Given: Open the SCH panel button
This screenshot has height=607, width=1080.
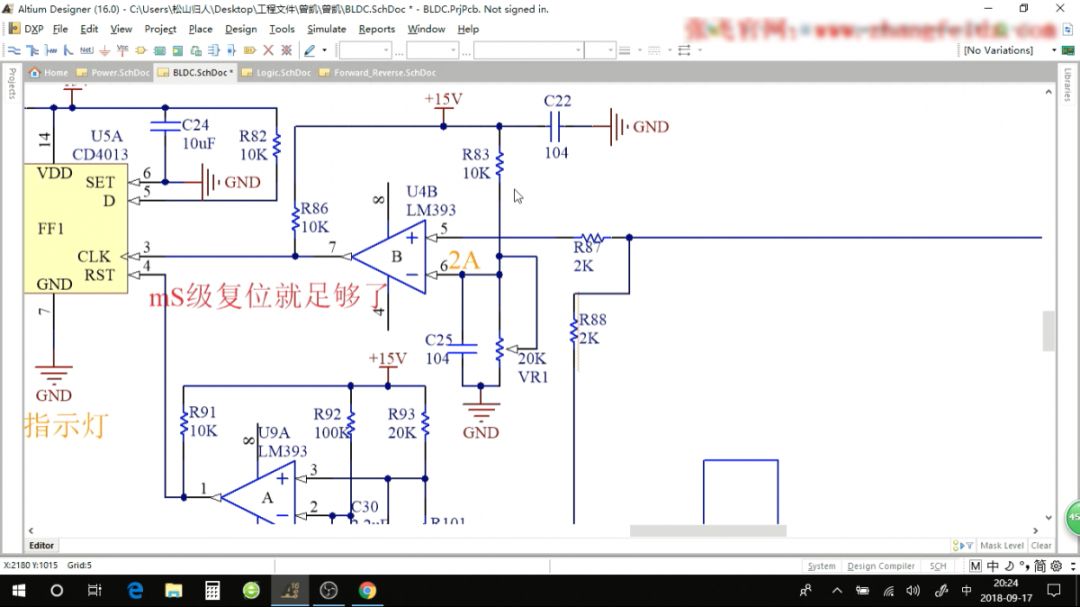Looking at the screenshot, I should click(x=937, y=566).
